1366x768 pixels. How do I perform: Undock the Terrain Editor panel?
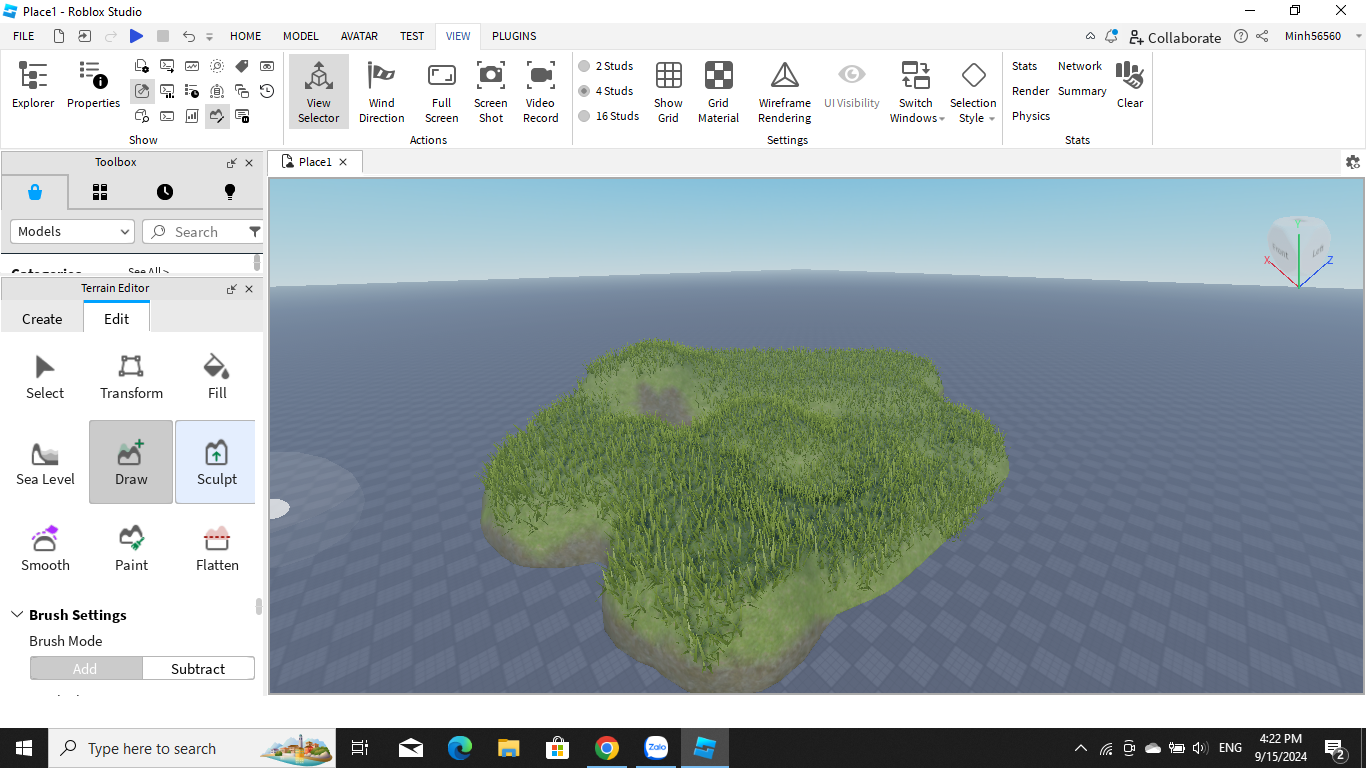coord(232,289)
